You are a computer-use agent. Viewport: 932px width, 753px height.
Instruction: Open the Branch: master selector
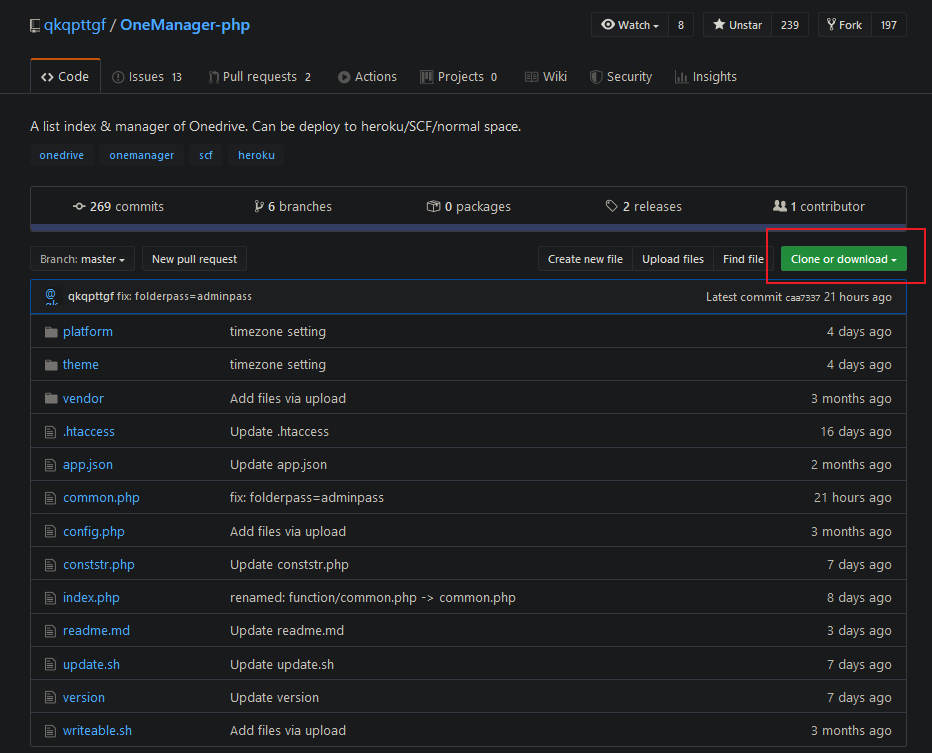point(82,259)
